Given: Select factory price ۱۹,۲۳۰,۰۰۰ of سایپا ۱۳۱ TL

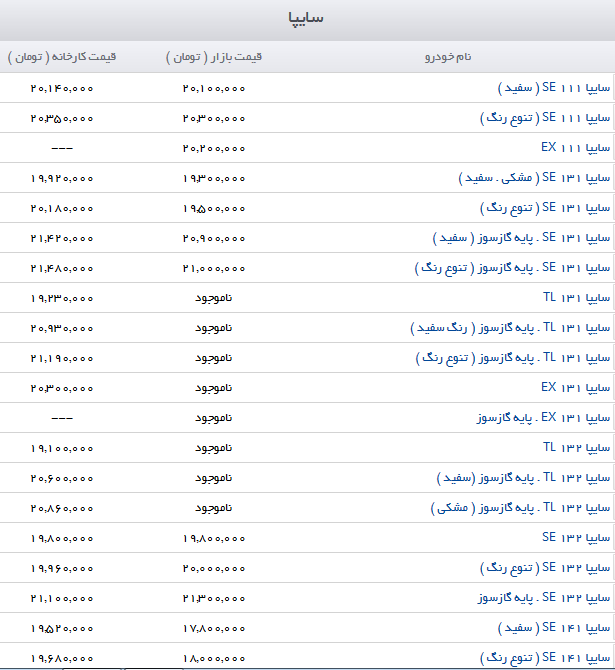Looking at the screenshot, I should (62, 298).
